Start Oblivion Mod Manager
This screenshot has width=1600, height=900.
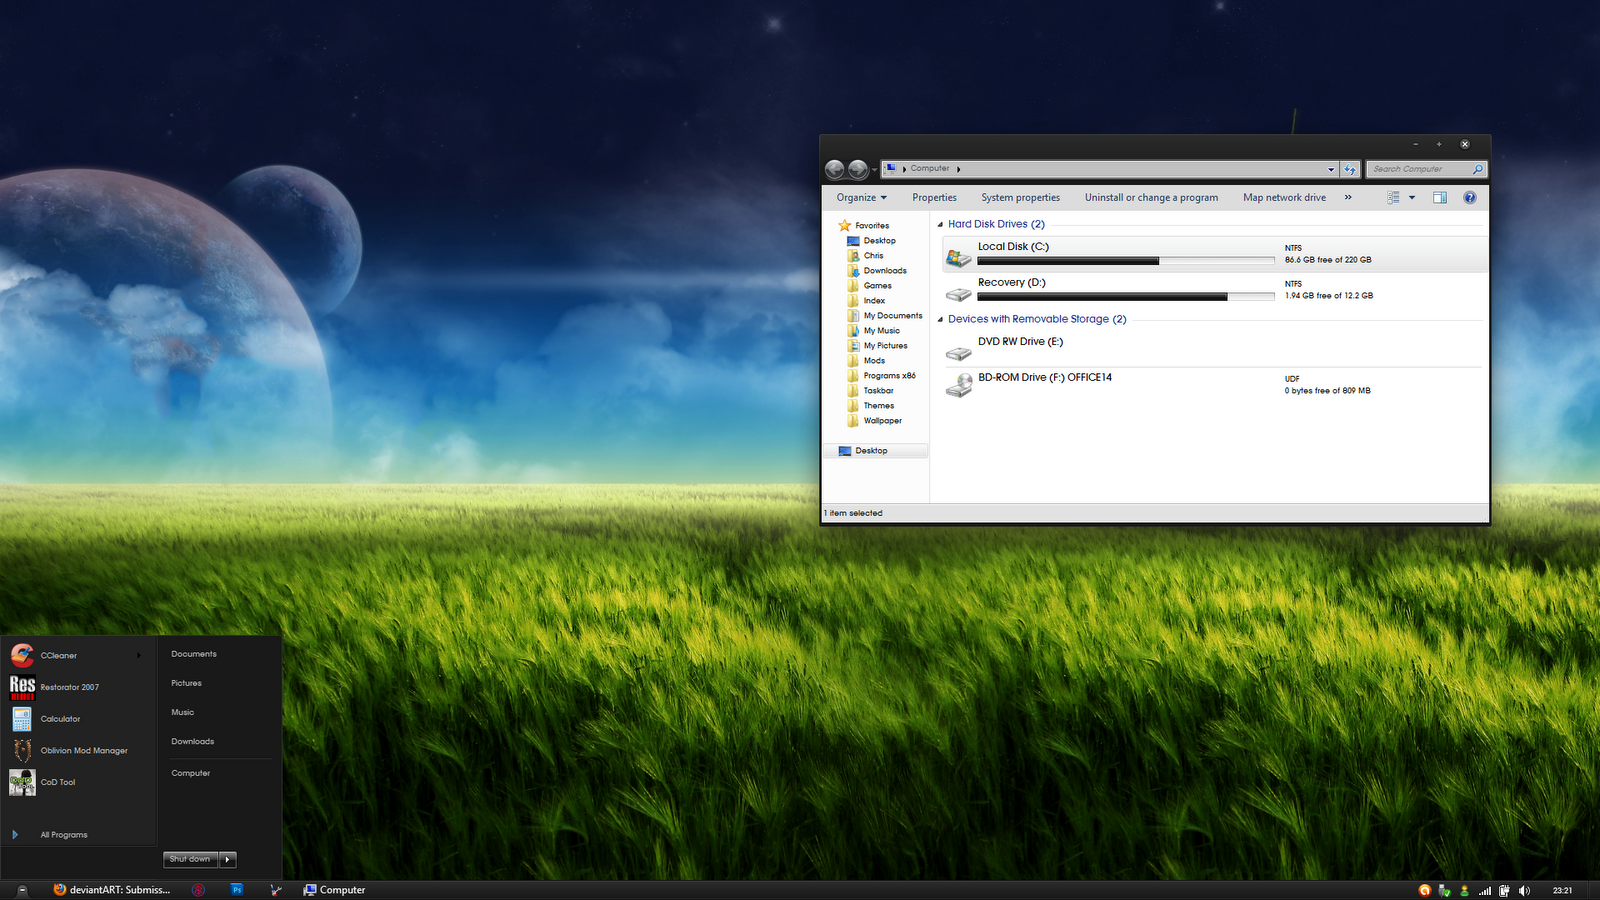84,750
